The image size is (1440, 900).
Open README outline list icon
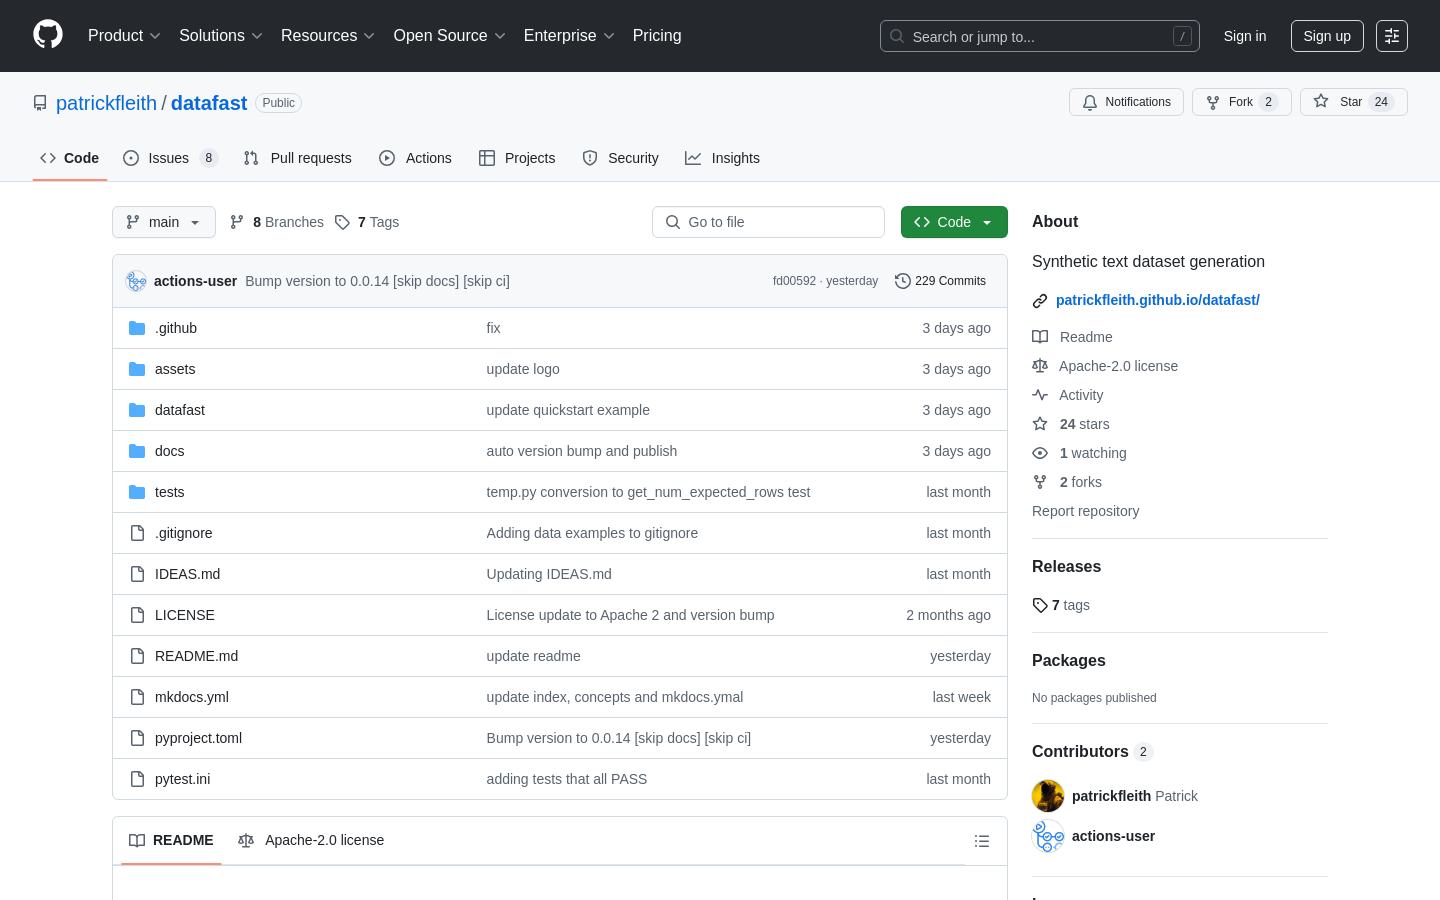982,841
